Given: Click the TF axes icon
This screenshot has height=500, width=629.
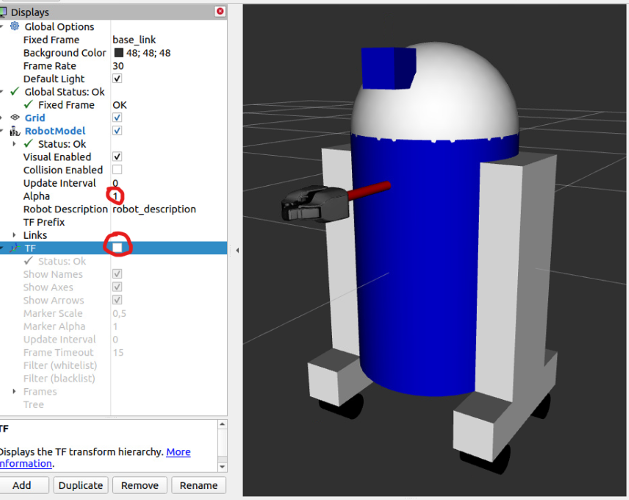Looking at the screenshot, I should (x=15, y=248).
